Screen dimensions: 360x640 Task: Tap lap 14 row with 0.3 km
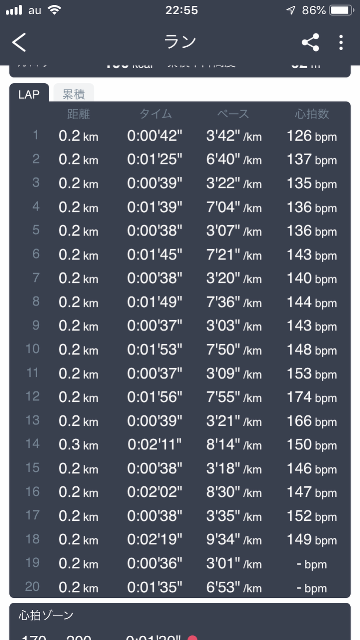[x=180, y=444]
